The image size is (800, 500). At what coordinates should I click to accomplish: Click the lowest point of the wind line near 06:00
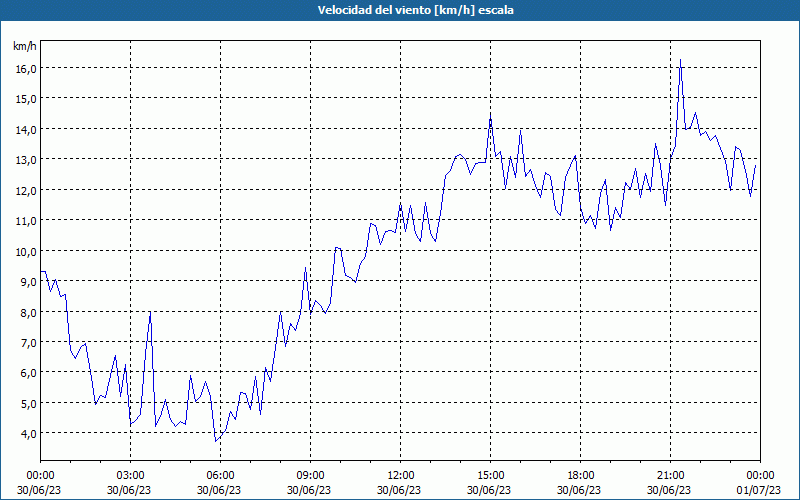pos(216,441)
